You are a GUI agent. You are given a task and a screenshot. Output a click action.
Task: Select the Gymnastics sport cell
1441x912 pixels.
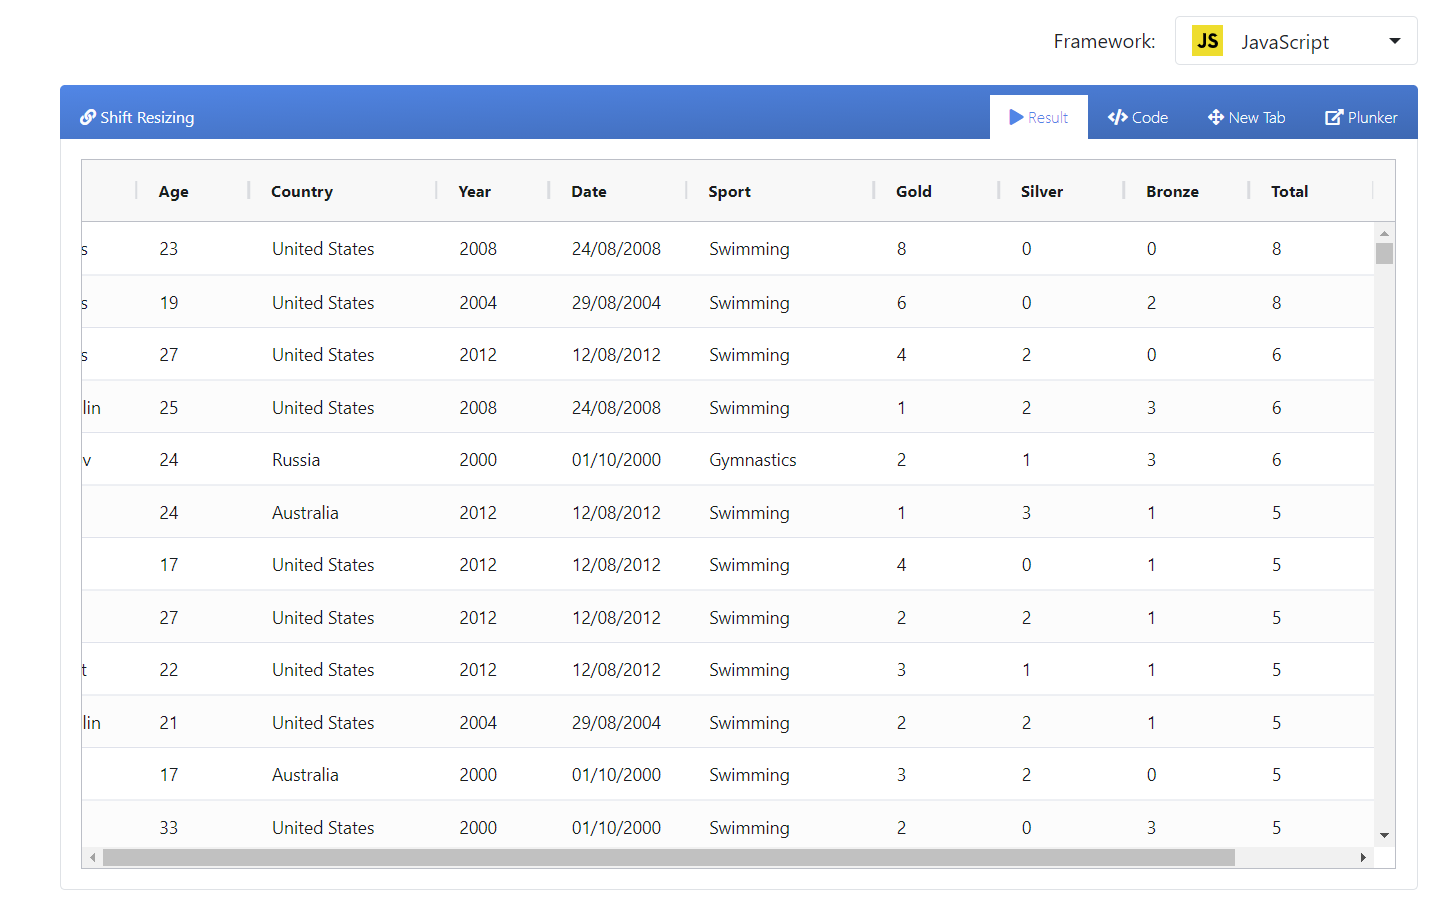(x=753, y=460)
